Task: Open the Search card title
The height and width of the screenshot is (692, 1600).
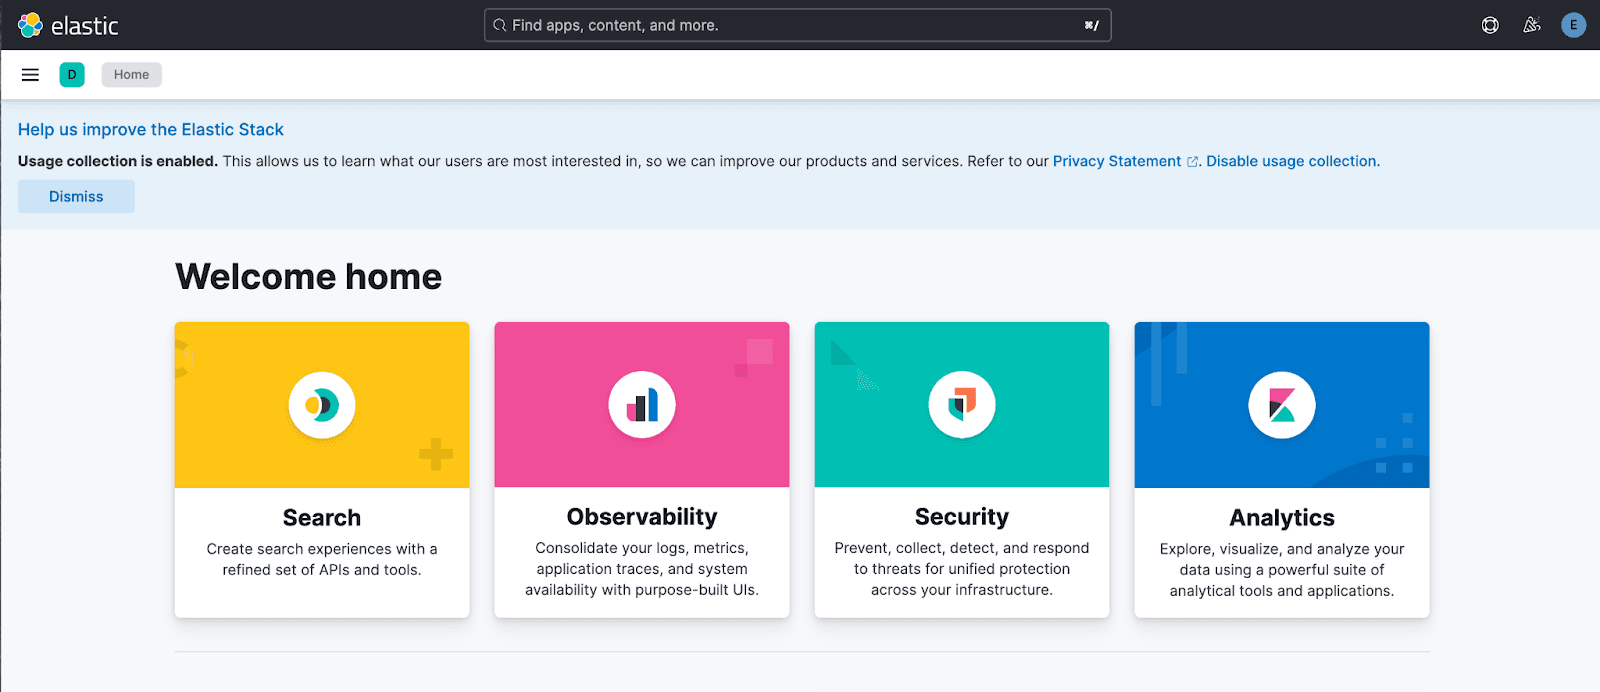Action: [x=322, y=518]
